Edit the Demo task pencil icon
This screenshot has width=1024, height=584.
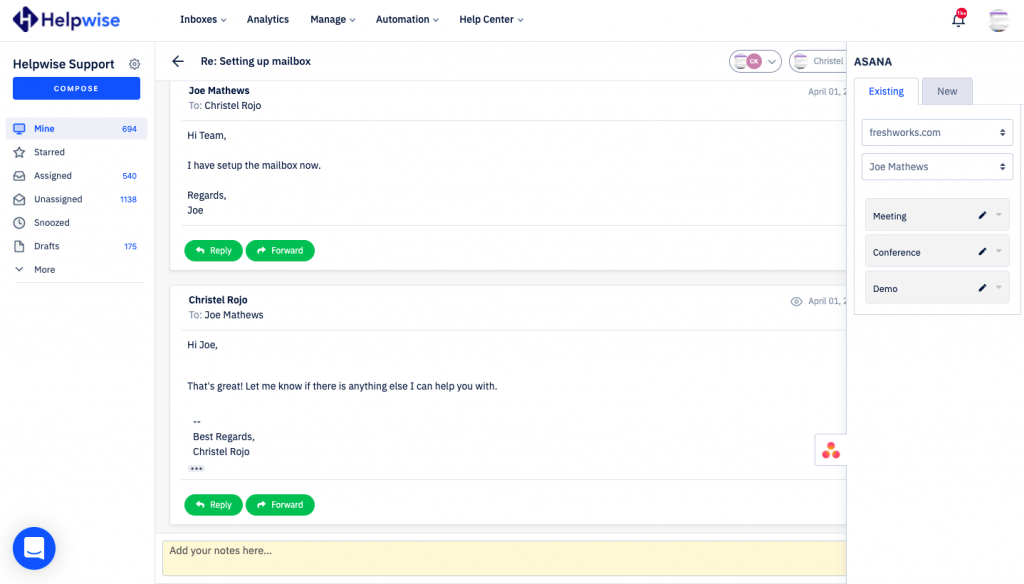point(982,288)
